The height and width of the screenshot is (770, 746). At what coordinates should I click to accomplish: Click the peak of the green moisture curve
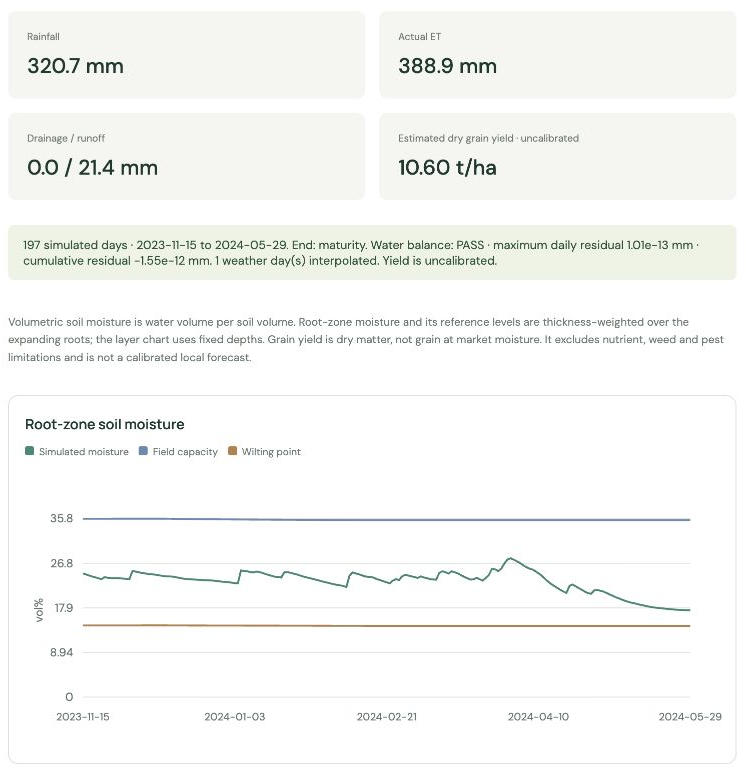(510, 558)
